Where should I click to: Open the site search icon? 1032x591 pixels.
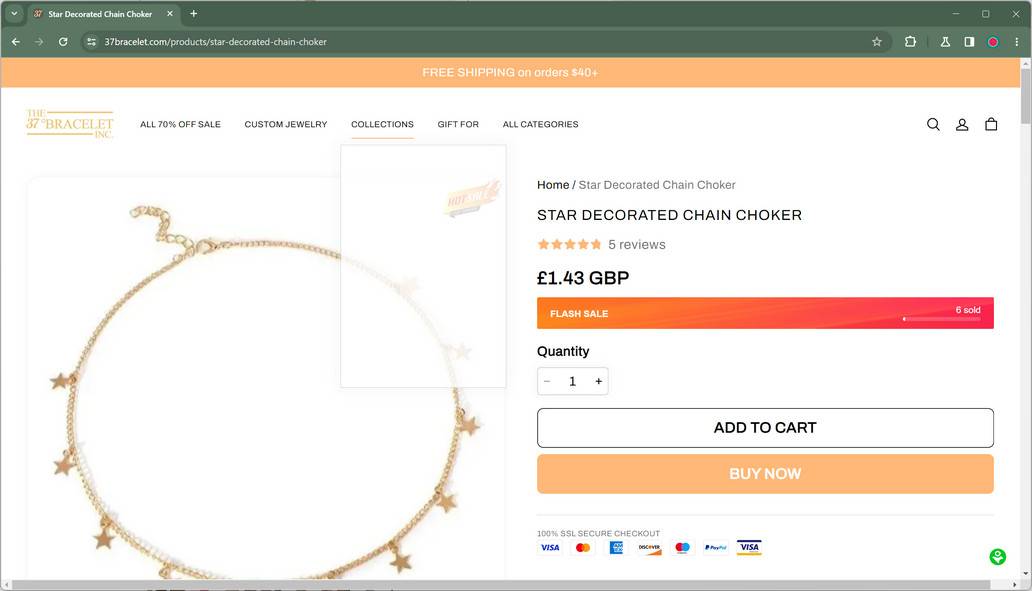(933, 125)
